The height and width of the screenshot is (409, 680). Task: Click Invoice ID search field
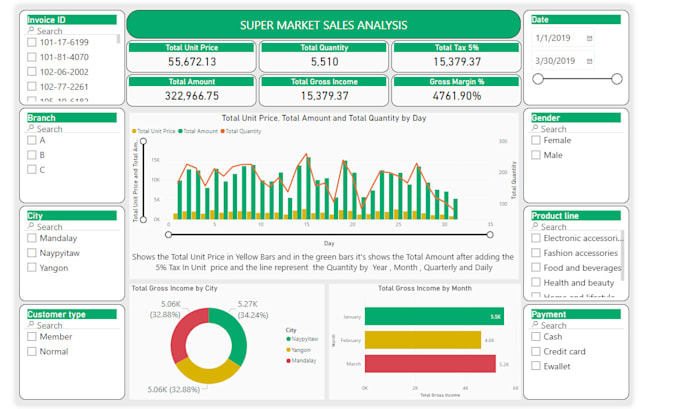pyautogui.click(x=73, y=31)
